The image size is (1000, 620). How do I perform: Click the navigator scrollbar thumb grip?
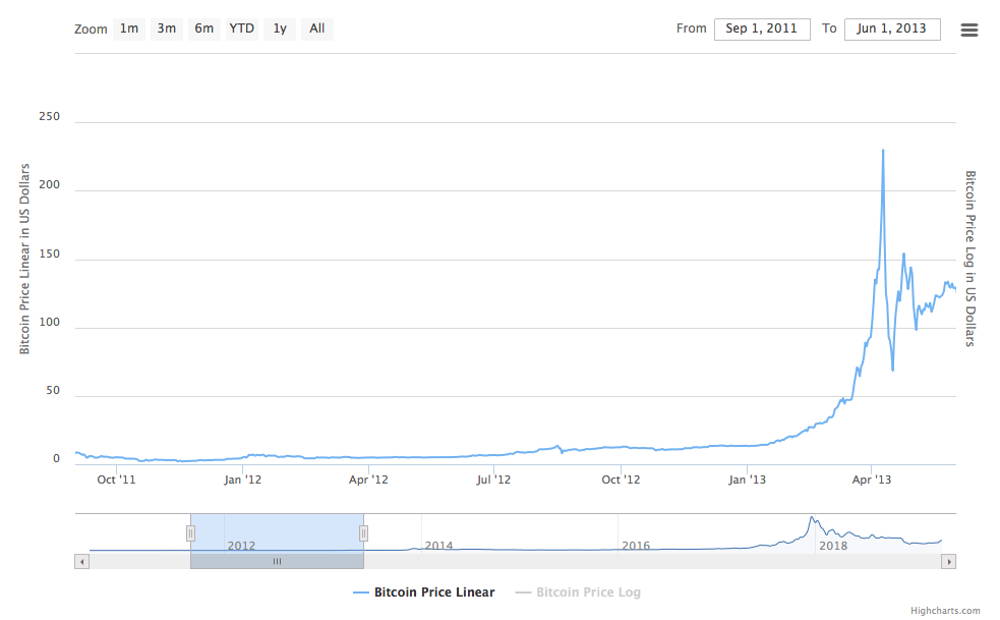pos(277,562)
